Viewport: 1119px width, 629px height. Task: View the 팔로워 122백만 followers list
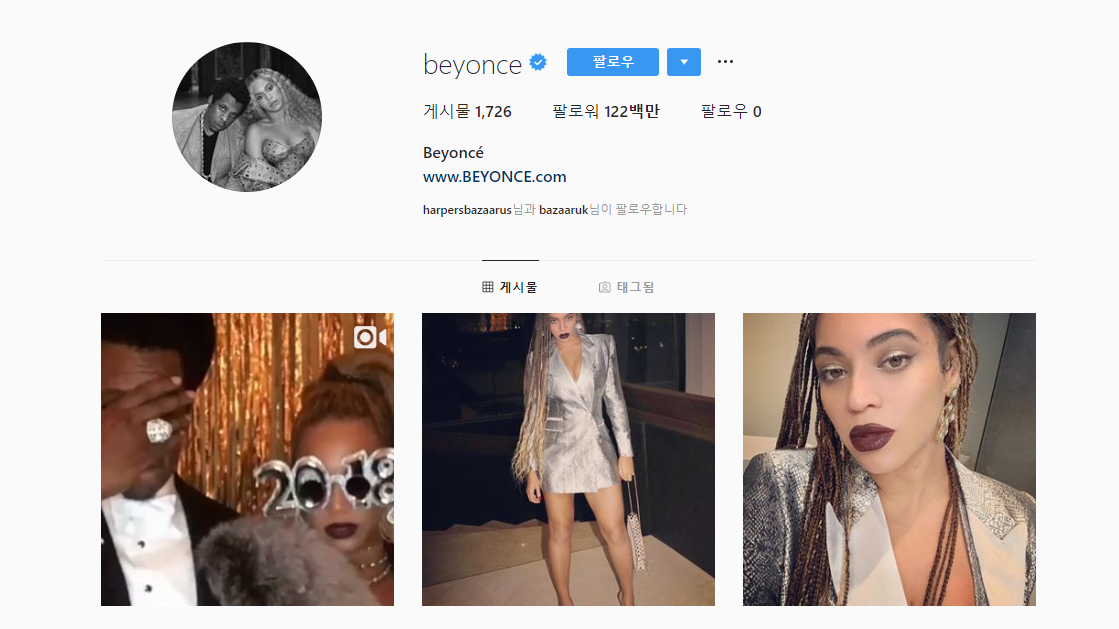click(x=605, y=111)
